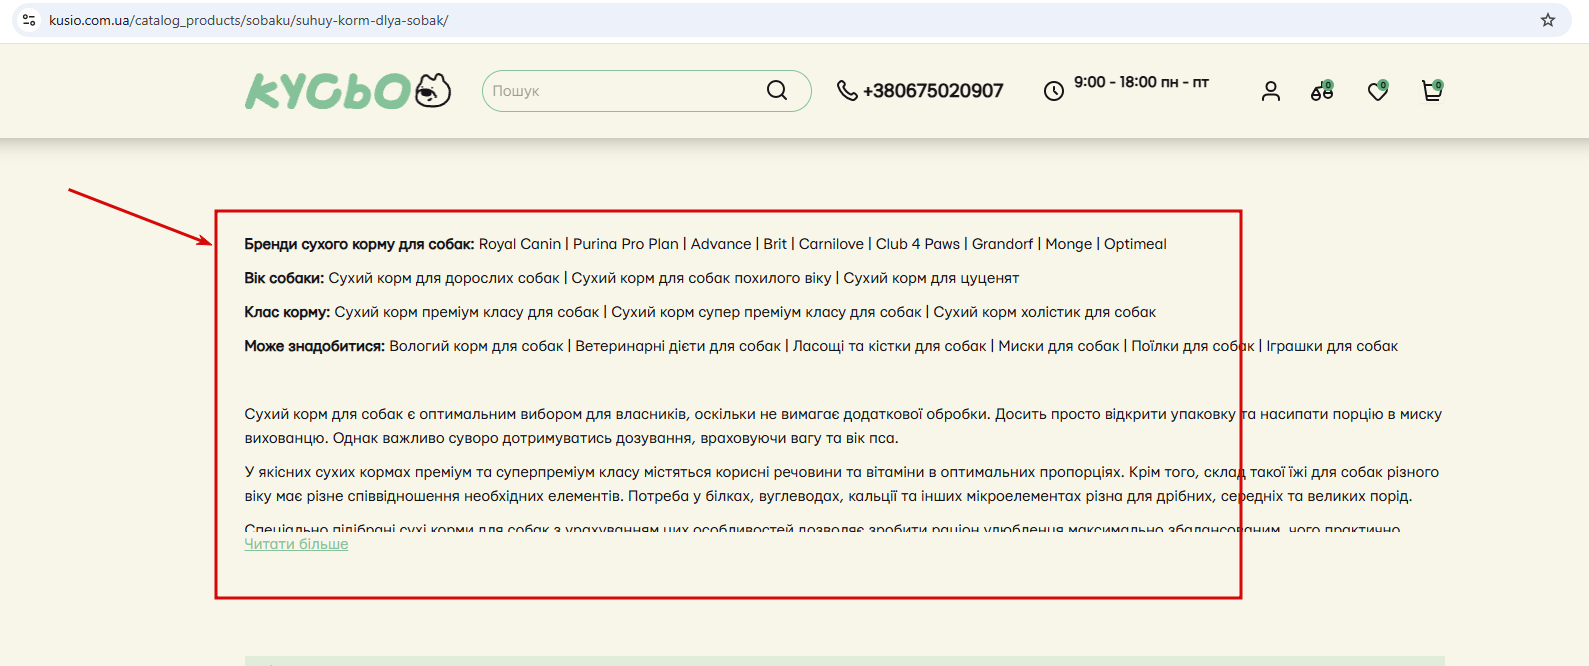Image resolution: width=1589 pixels, height=666 pixels.
Task: Open Ветеринарні дієти для собак link
Action: pos(678,346)
